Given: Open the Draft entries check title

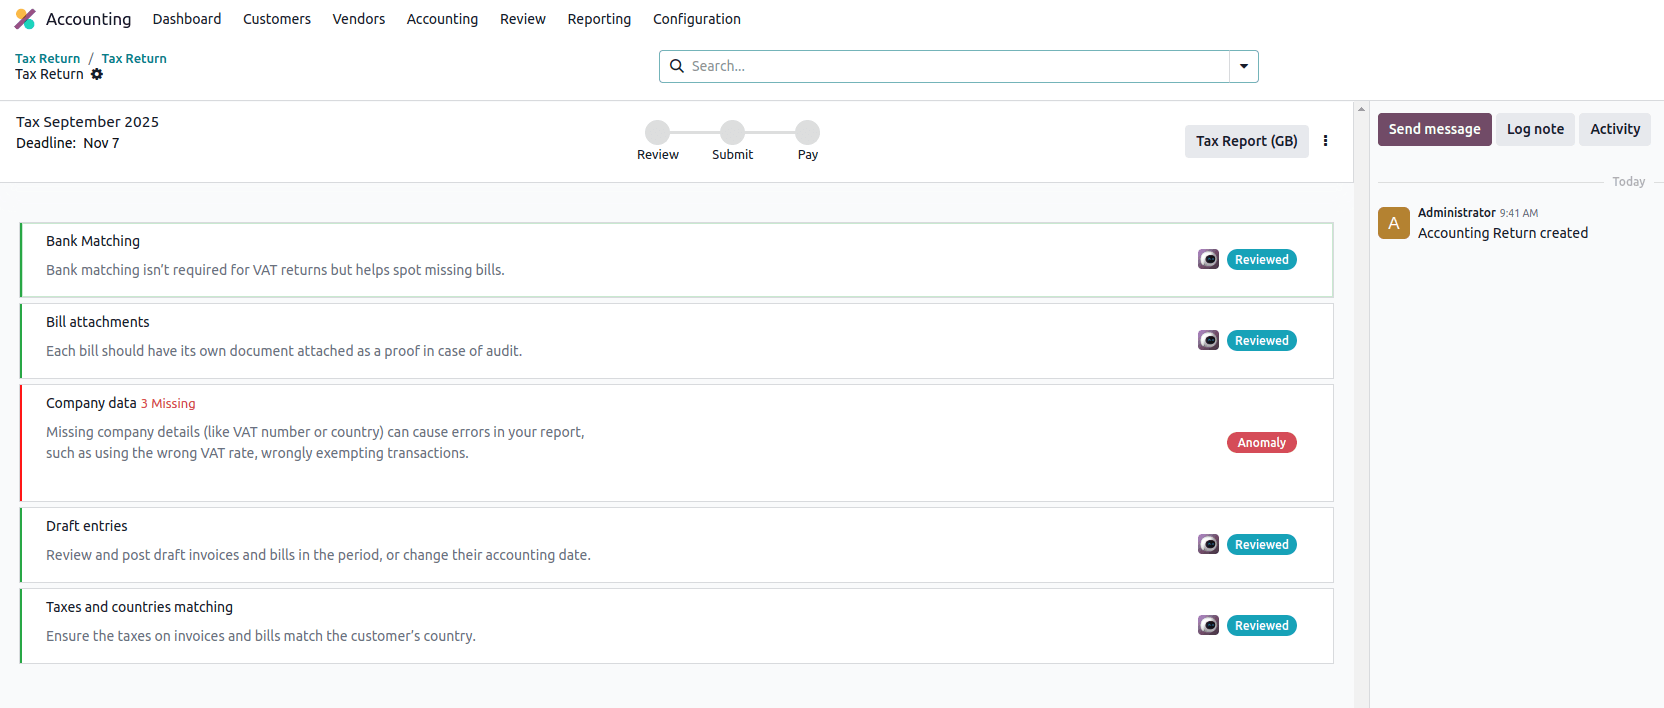Looking at the screenshot, I should pyautogui.click(x=87, y=526).
